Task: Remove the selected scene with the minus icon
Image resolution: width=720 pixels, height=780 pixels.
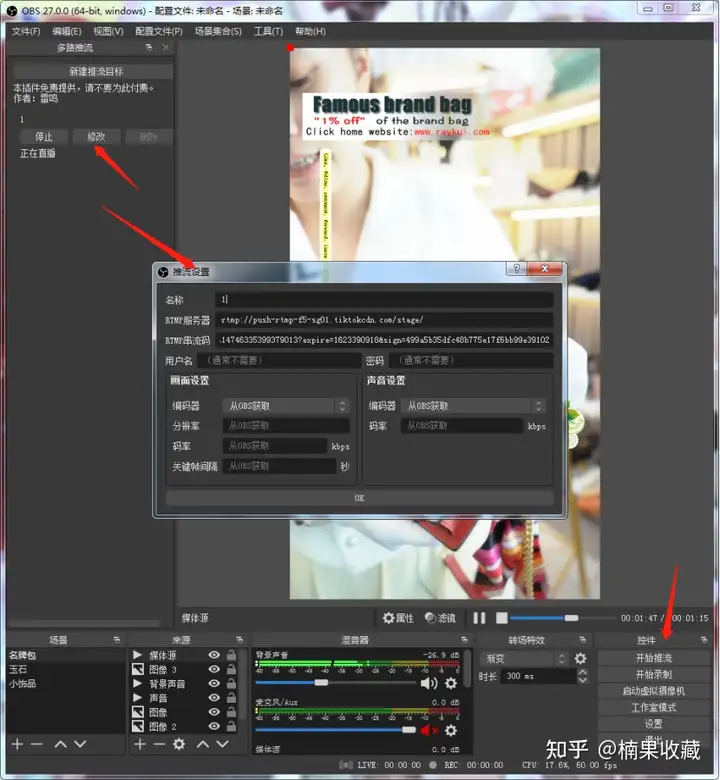Action: pos(37,744)
